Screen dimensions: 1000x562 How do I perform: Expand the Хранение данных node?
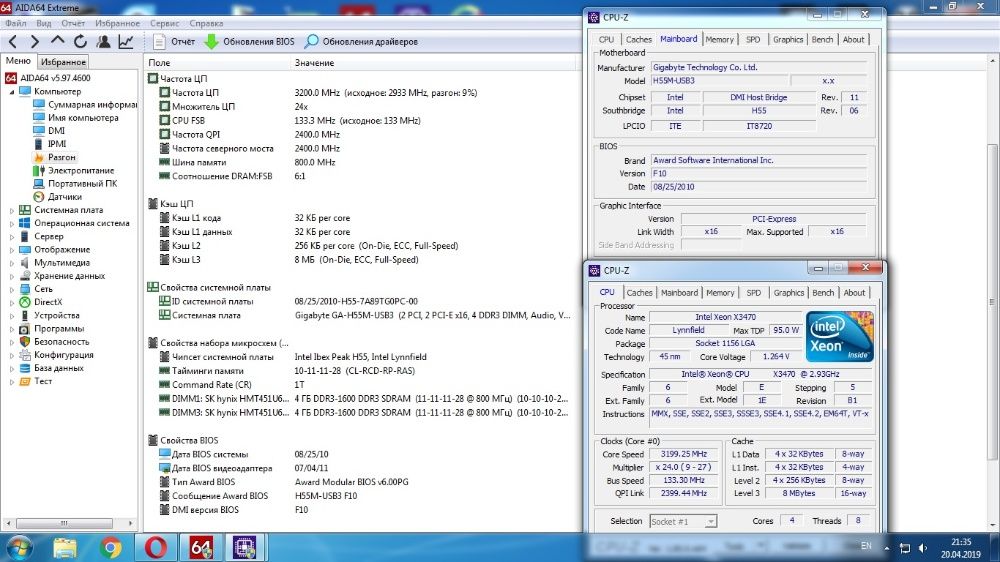tap(11, 276)
